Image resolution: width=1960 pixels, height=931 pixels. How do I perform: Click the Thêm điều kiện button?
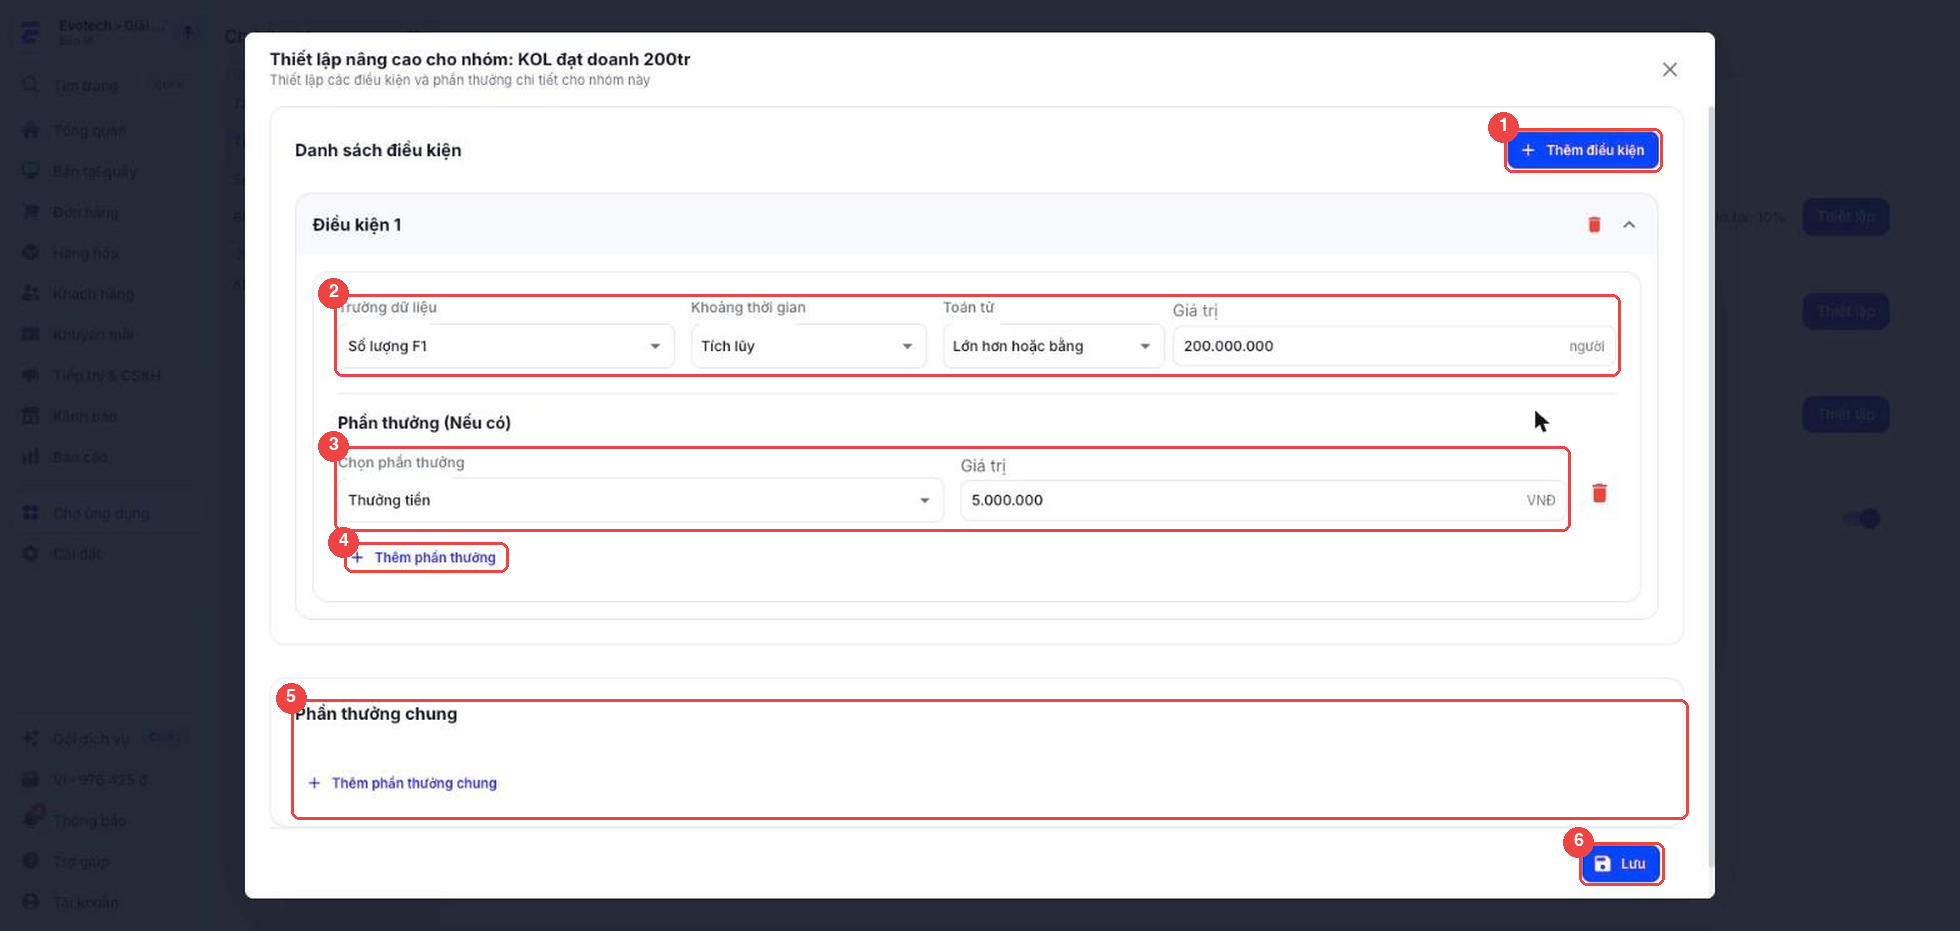point(1583,150)
